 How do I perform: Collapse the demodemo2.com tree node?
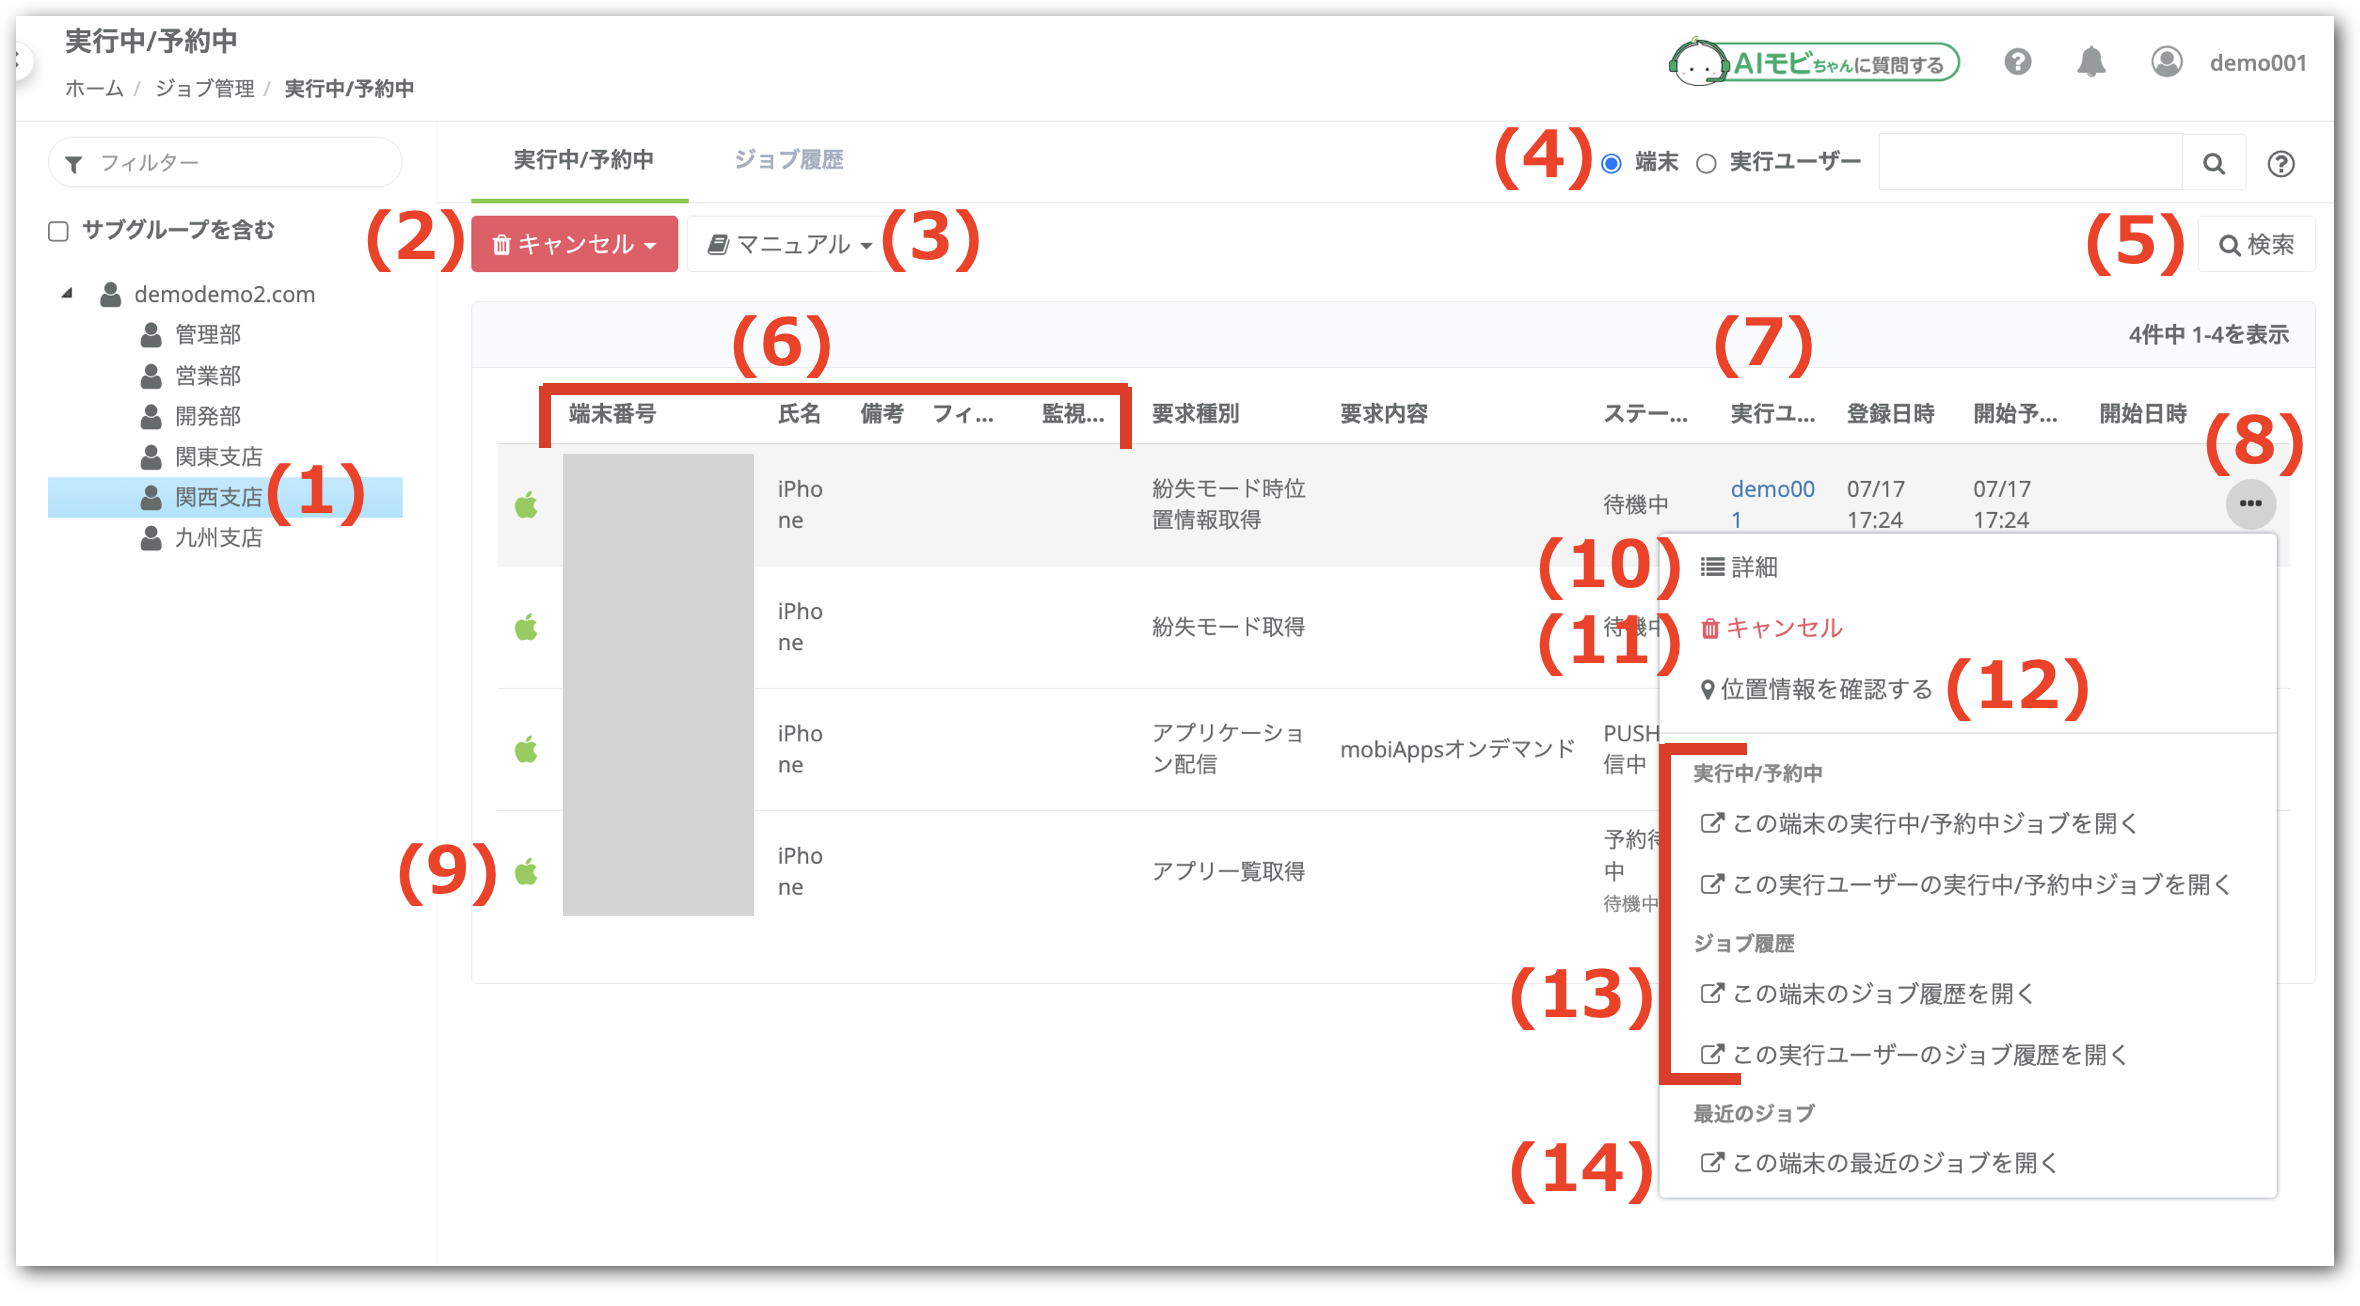(x=67, y=293)
